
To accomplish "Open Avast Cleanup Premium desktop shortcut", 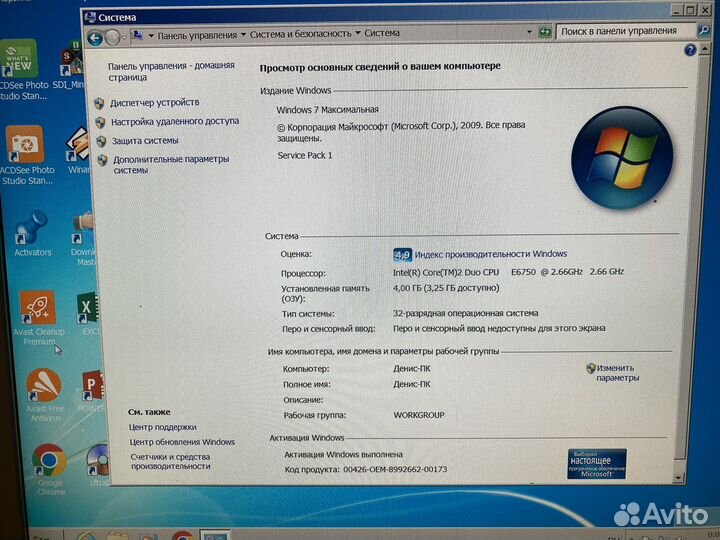I will click(x=39, y=318).
